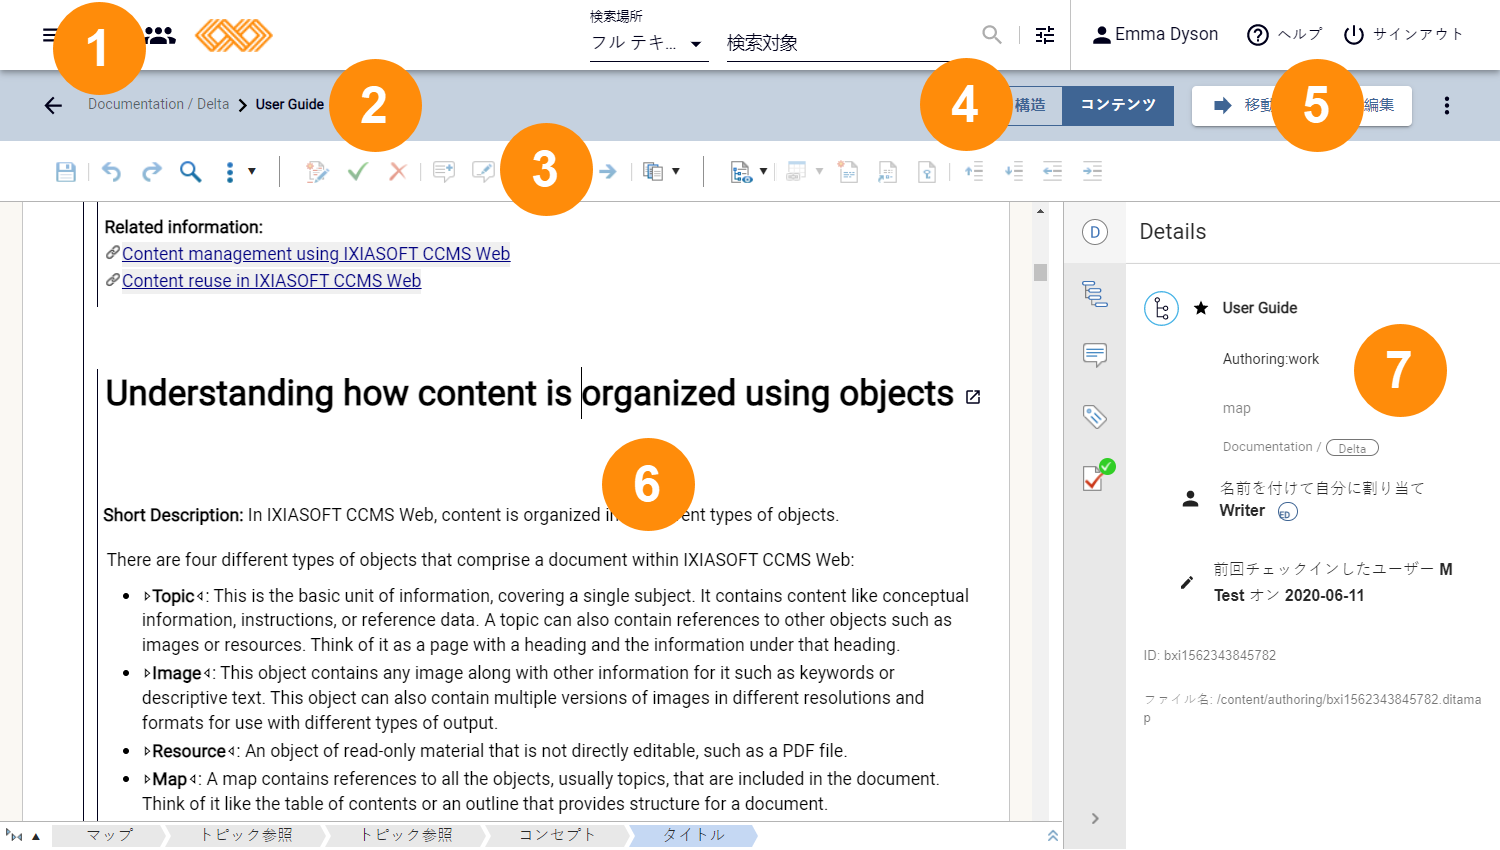Click the search magnifier in top bar

click(x=991, y=35)
